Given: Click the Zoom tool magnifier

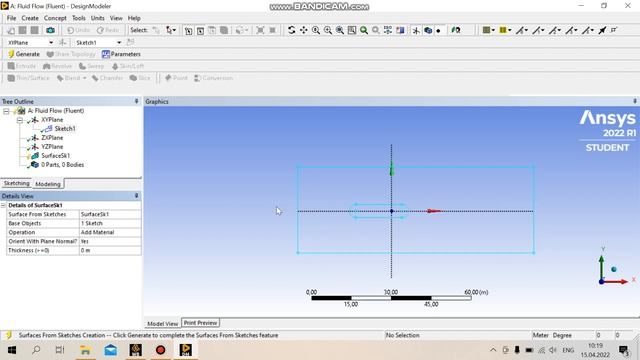Looking at the screenshot, I should [316, 30].
